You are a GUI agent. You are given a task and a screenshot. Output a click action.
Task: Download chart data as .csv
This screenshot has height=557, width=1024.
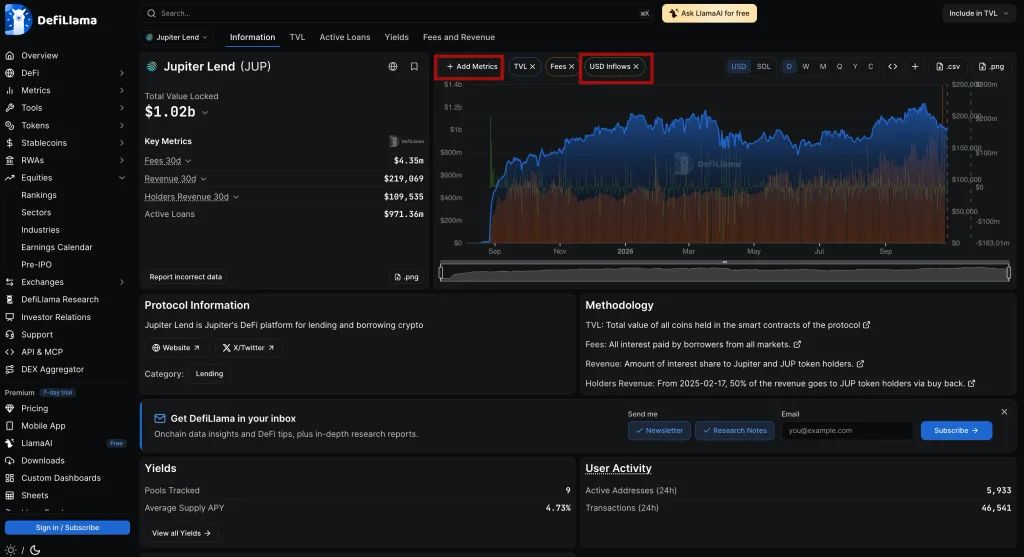point(948,67)
